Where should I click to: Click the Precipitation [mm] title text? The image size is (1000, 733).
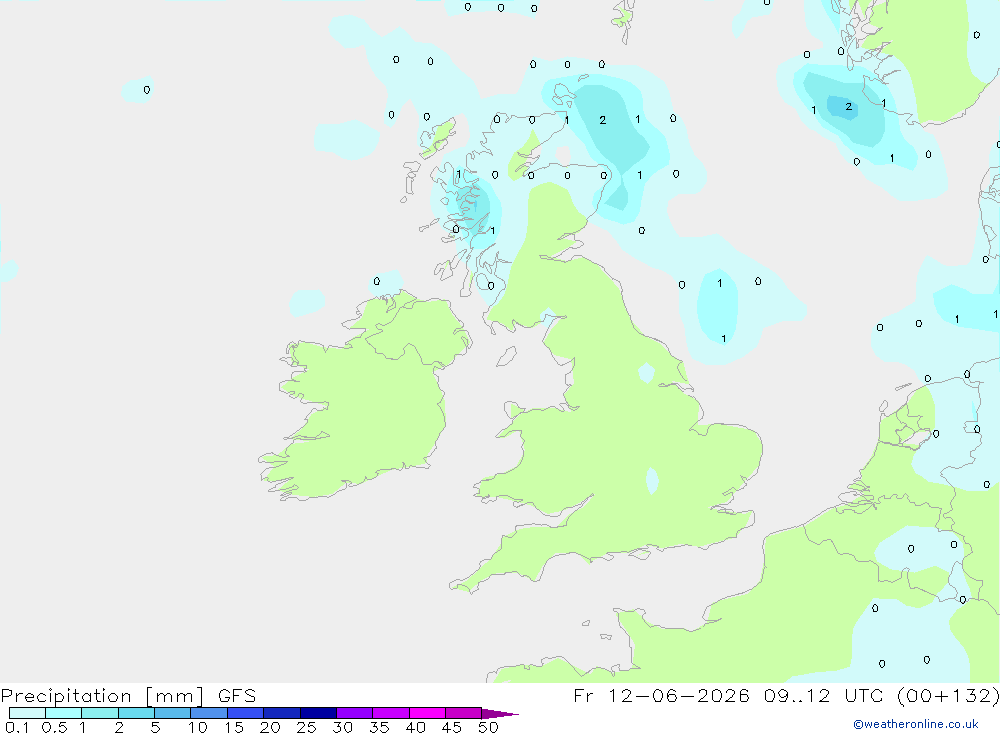coord(102,696)
